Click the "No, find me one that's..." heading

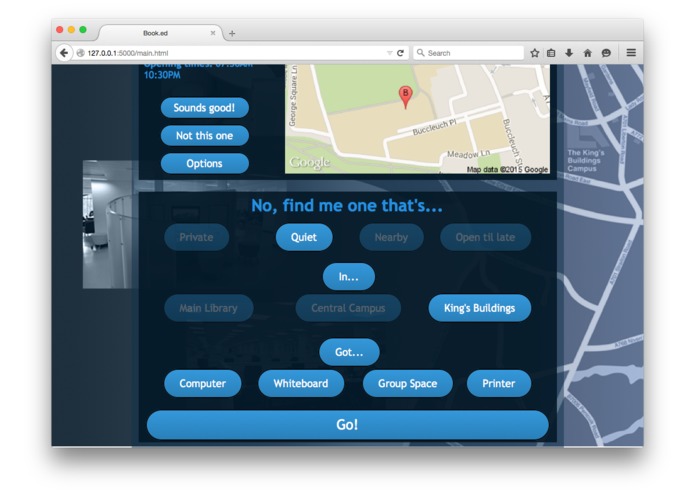point(347,206)
